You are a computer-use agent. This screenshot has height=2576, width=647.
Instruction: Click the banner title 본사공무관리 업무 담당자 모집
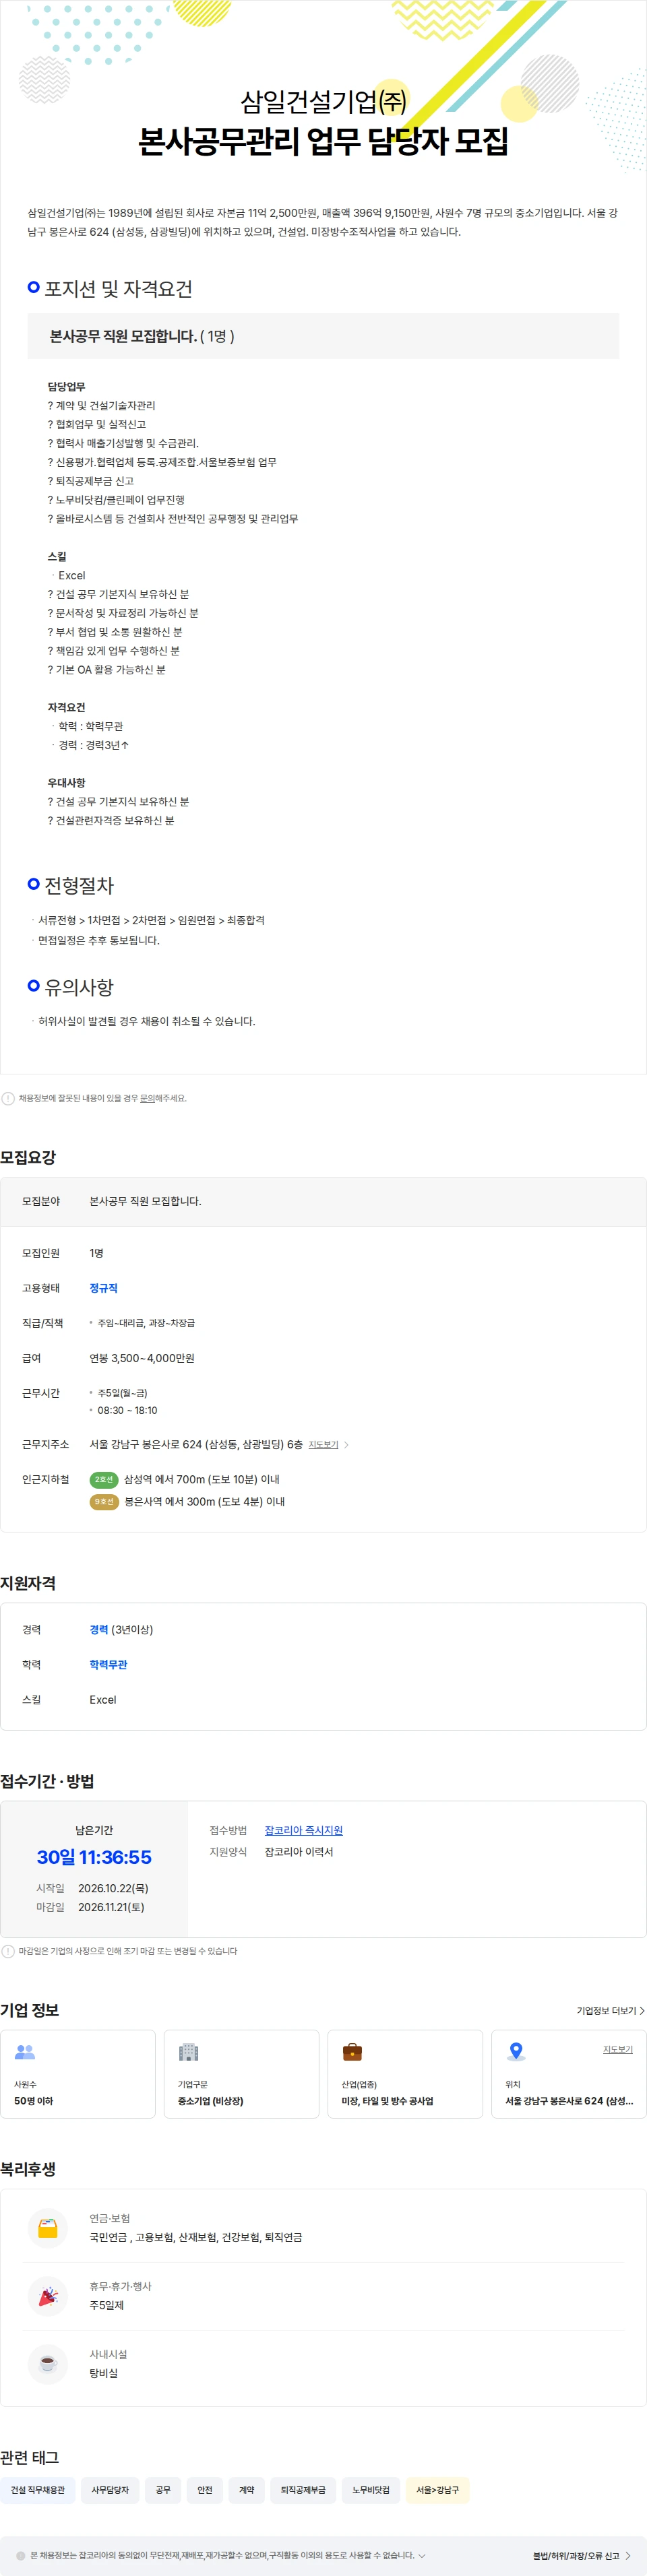pos(323,141)
